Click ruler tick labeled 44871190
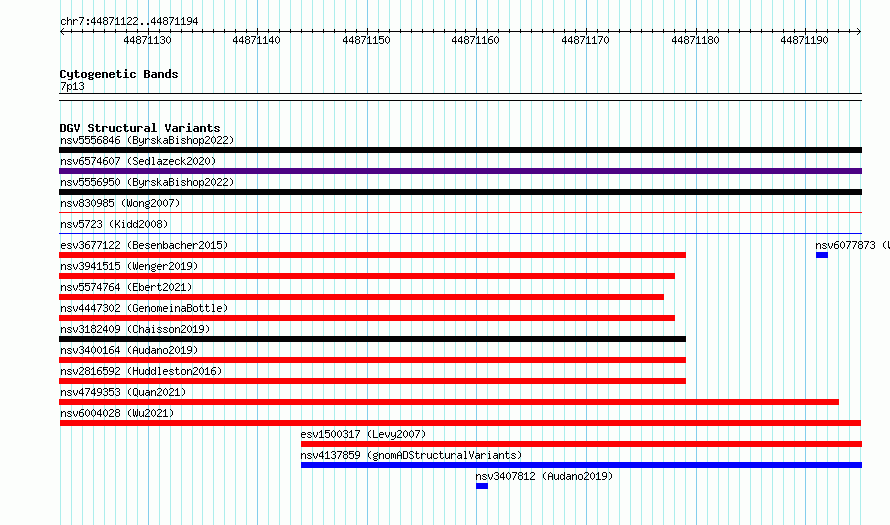The width and height of the screenshot is (890, 525). (804, 40)
